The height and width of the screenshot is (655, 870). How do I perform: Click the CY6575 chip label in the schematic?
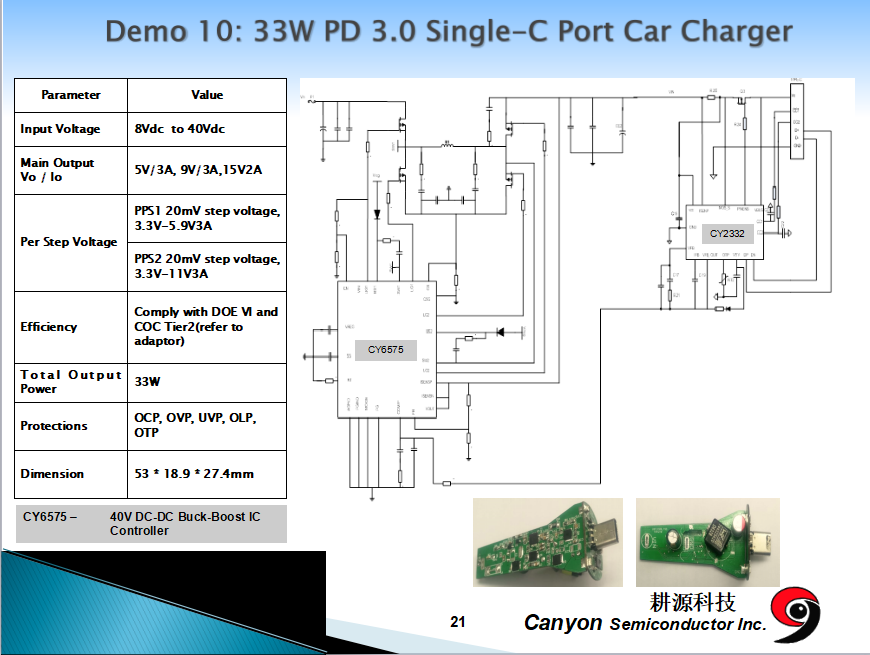(386, 350)
